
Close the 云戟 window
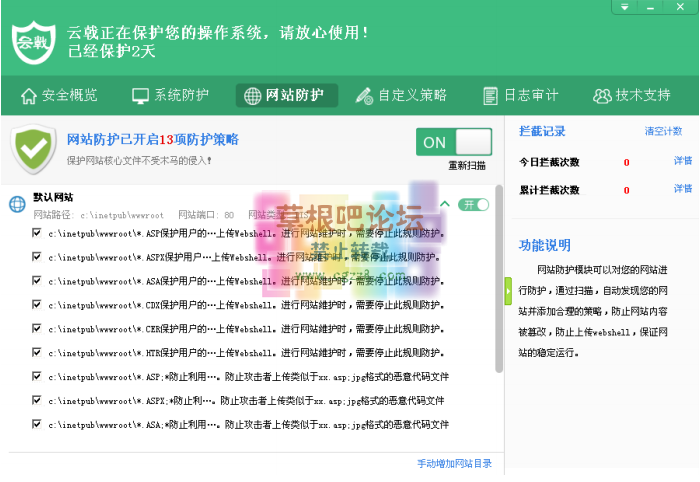tap(680, 7)
